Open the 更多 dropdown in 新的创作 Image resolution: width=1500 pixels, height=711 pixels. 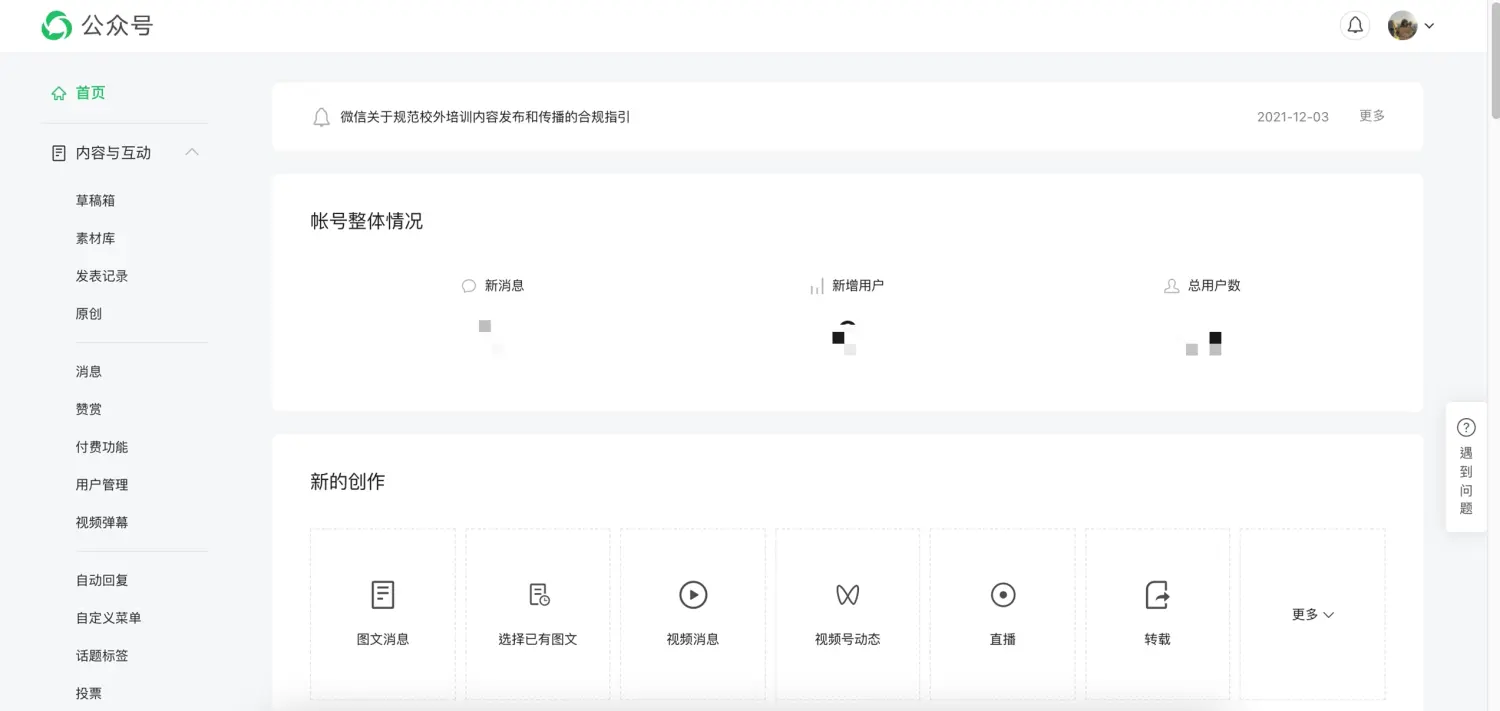pos(1312,614)
